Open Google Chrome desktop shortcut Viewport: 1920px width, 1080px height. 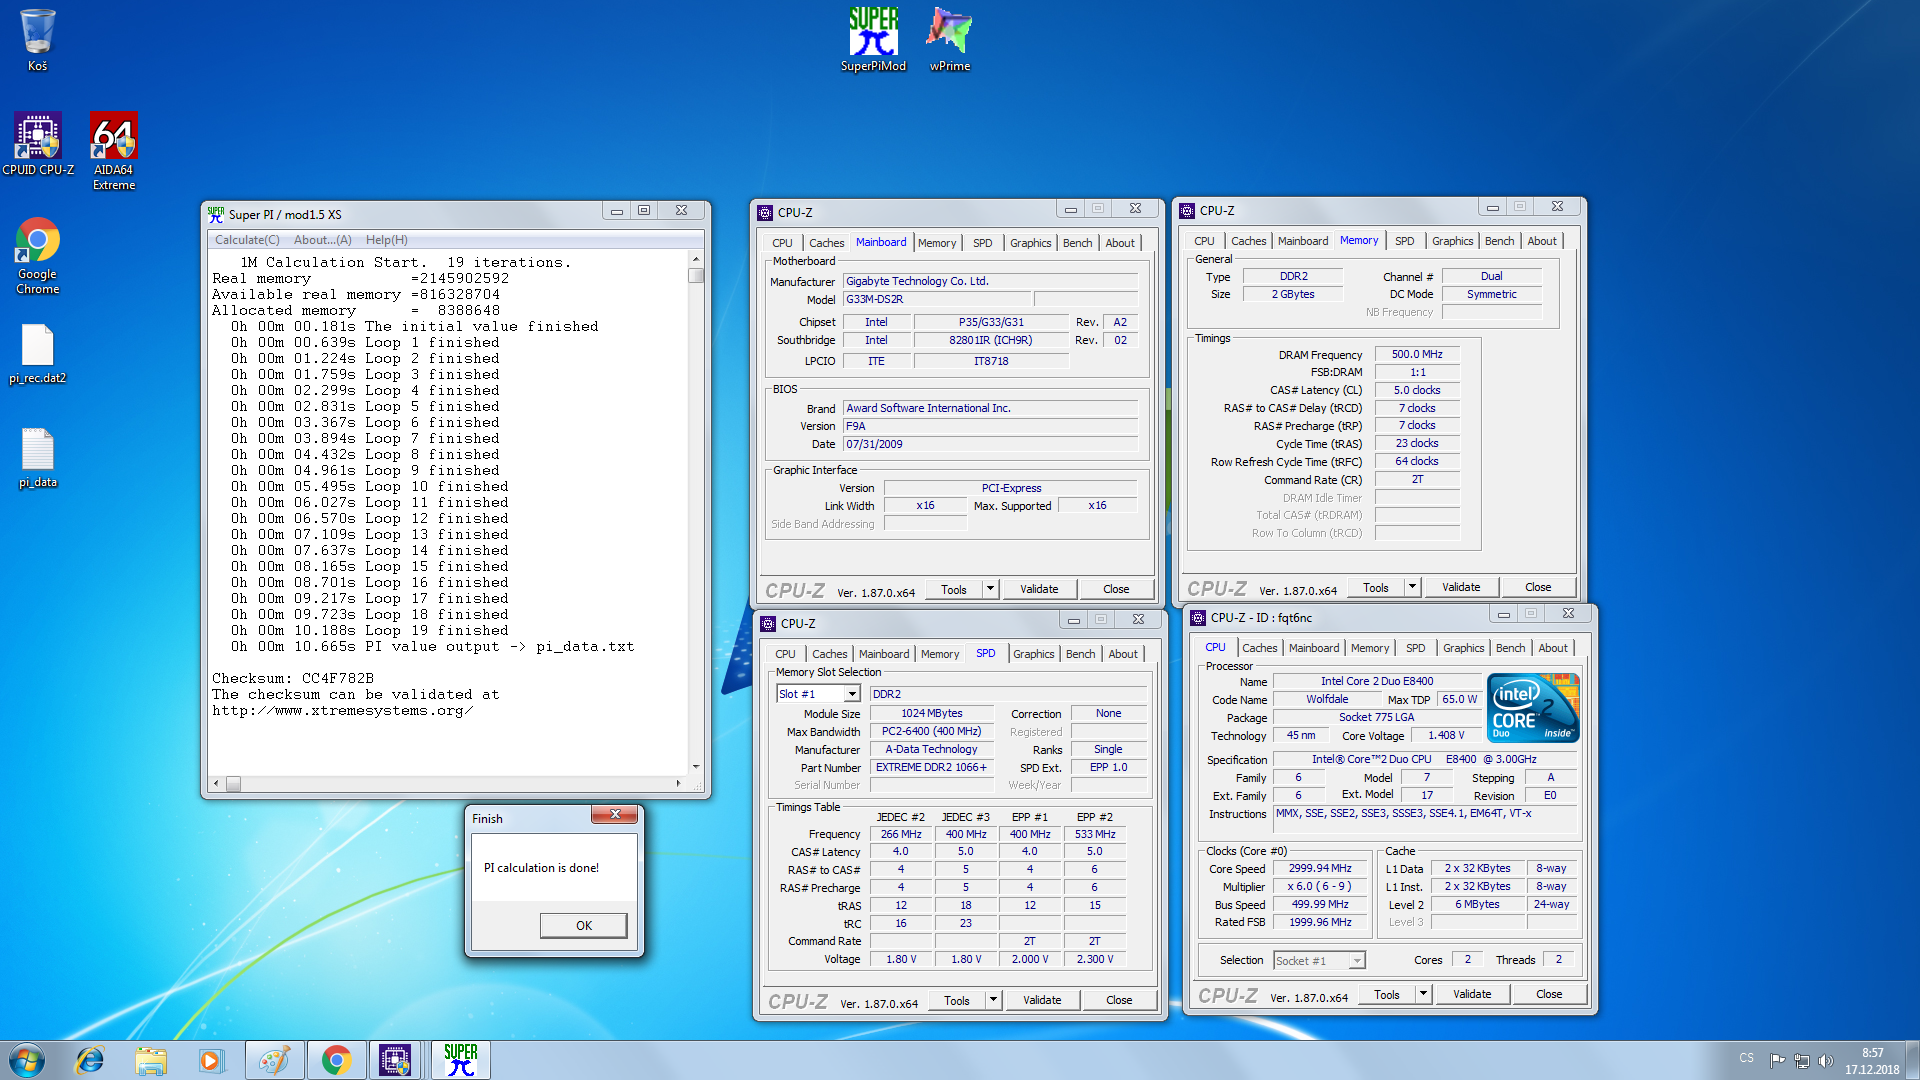(x=38, y=256)
